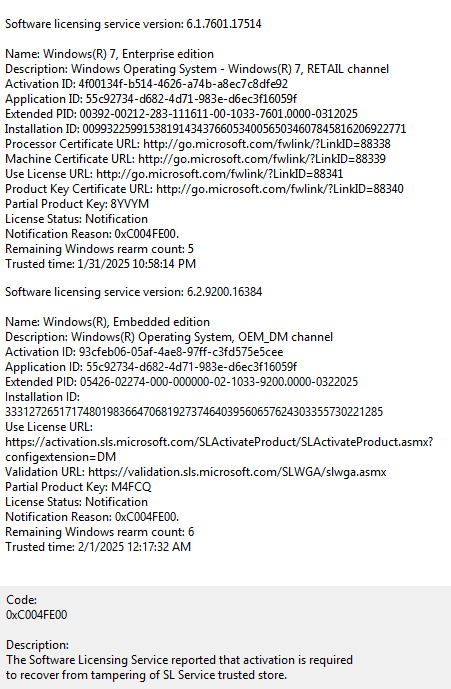The image size is (451, 689).
Task: Open the Product Key Certificate URL LinkID=88340
Action: coord(280,189)
